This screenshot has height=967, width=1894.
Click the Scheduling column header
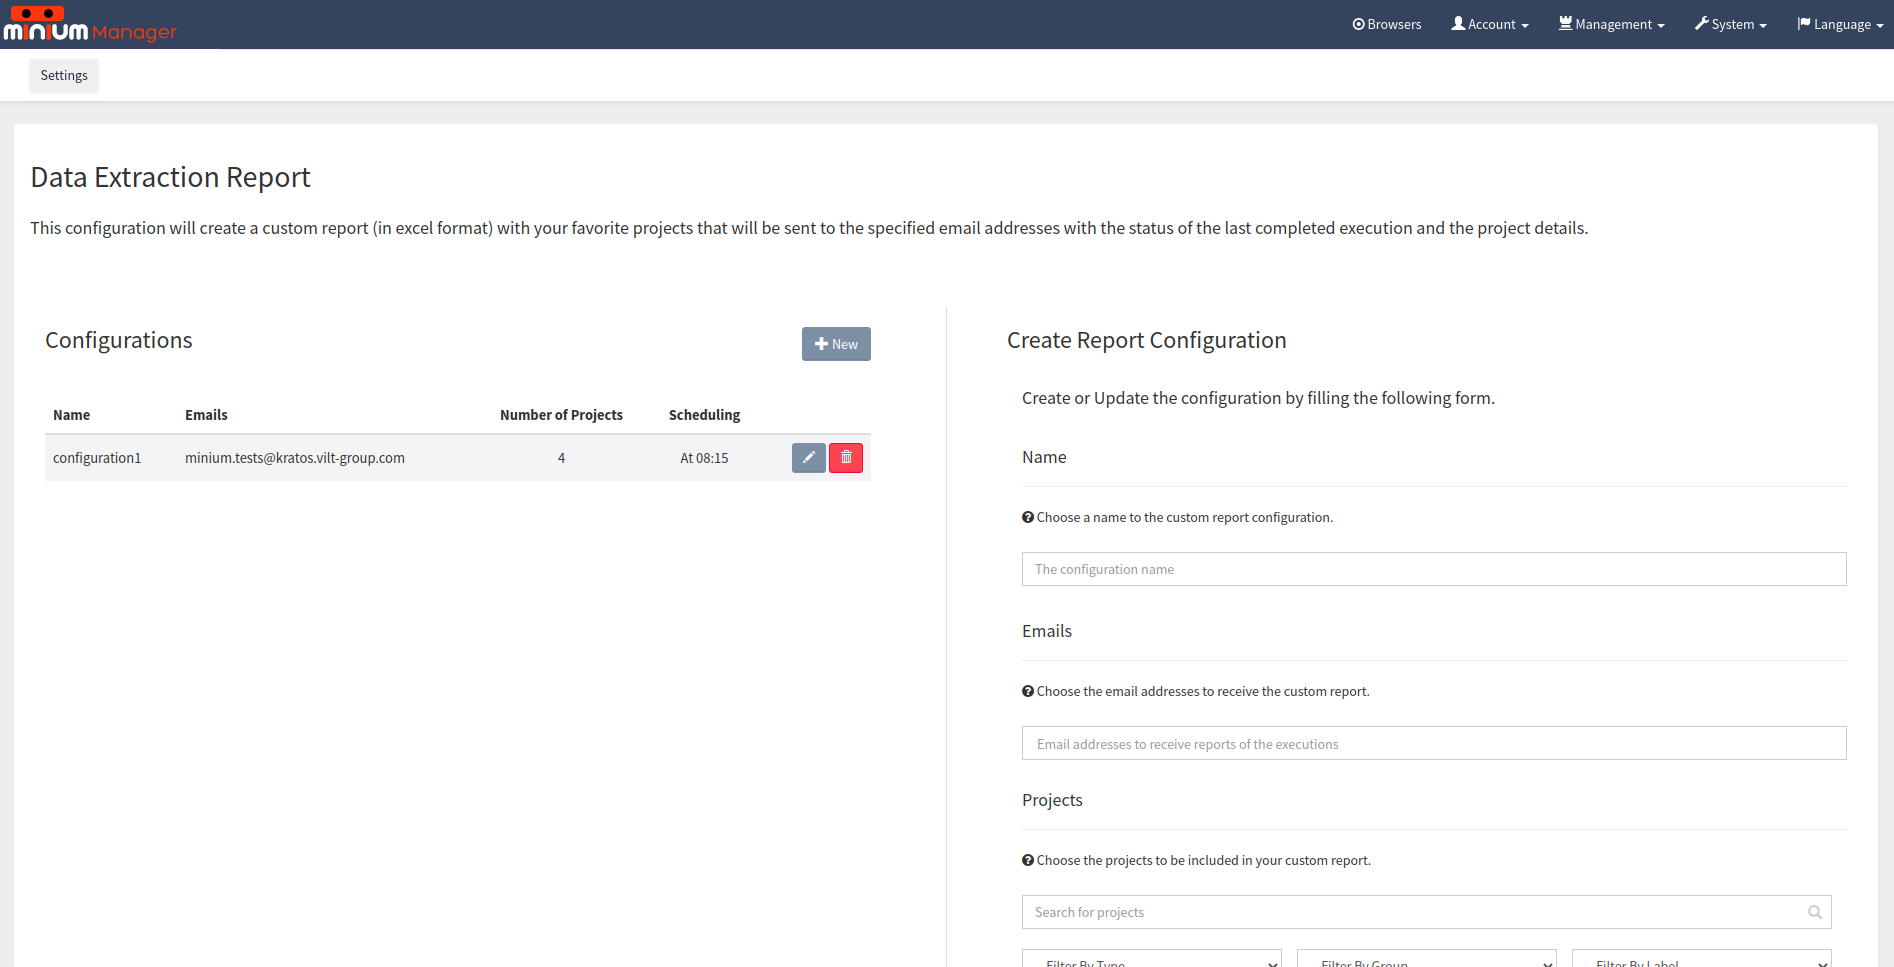(x=704, y=415)
